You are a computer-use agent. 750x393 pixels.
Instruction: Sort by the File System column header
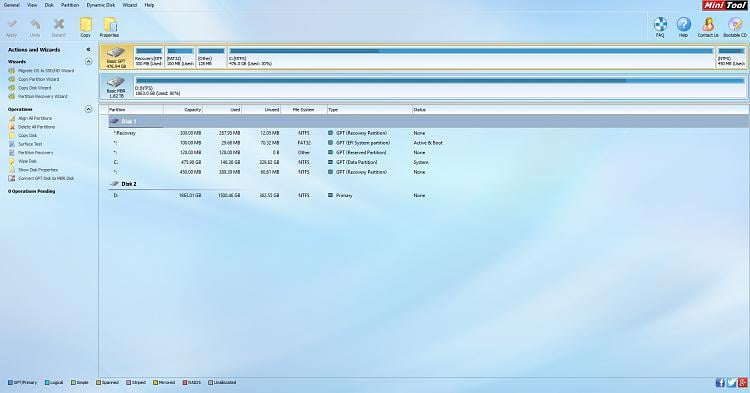[x=304, y=110]
